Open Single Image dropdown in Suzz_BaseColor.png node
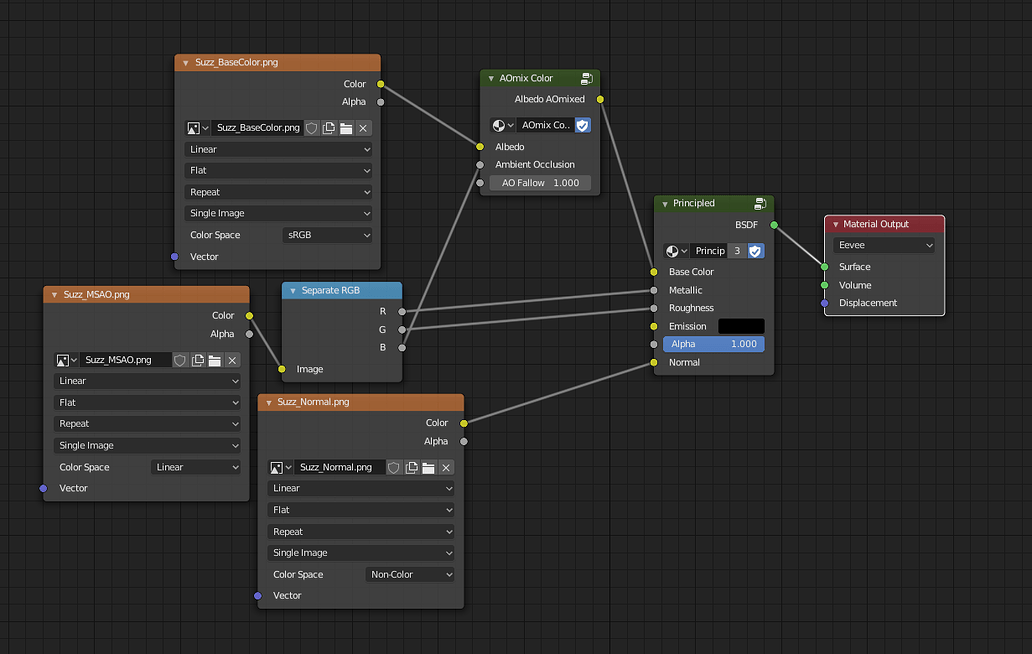The width and height of the screenshot is (1032, 654). tap(278, 213)
